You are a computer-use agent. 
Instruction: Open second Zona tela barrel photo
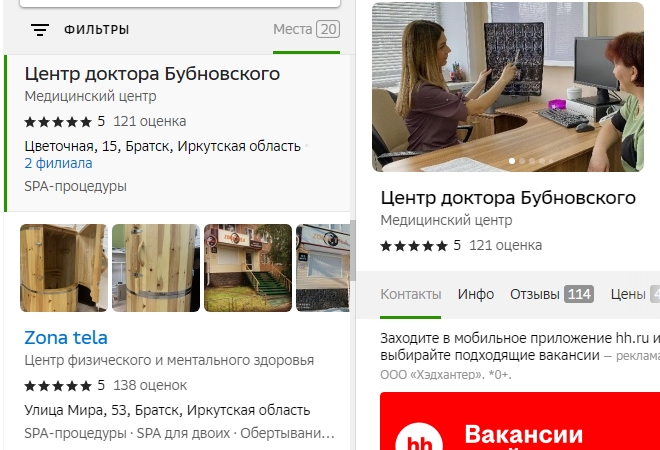[x=155, y=268]
